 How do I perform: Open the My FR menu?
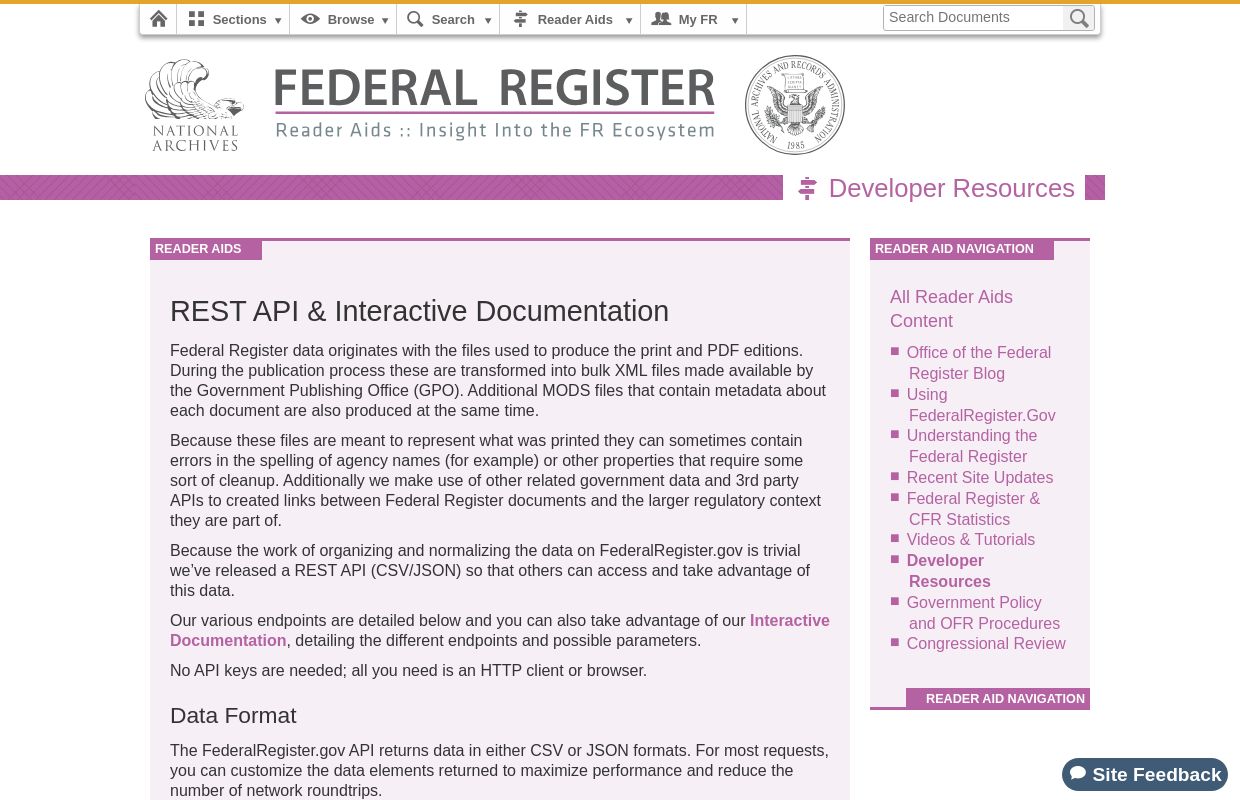694,19
